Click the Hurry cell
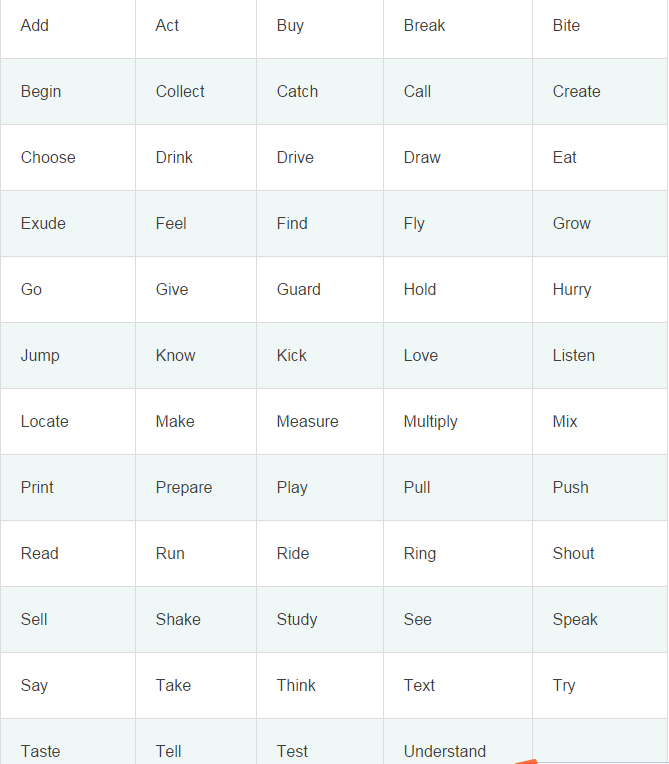Image resolution: width=669 pixels, height=764 pixels. 600,289
